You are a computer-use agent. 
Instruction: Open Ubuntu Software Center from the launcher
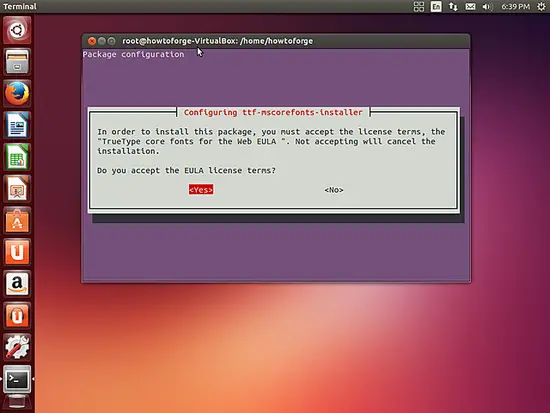coord(17,220)
